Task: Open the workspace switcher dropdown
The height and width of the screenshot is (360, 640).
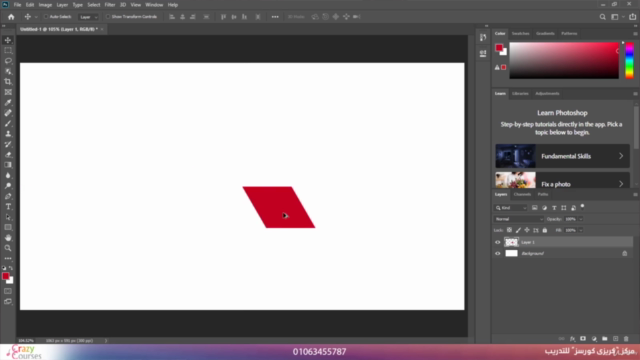Action: tap(617, 17)
